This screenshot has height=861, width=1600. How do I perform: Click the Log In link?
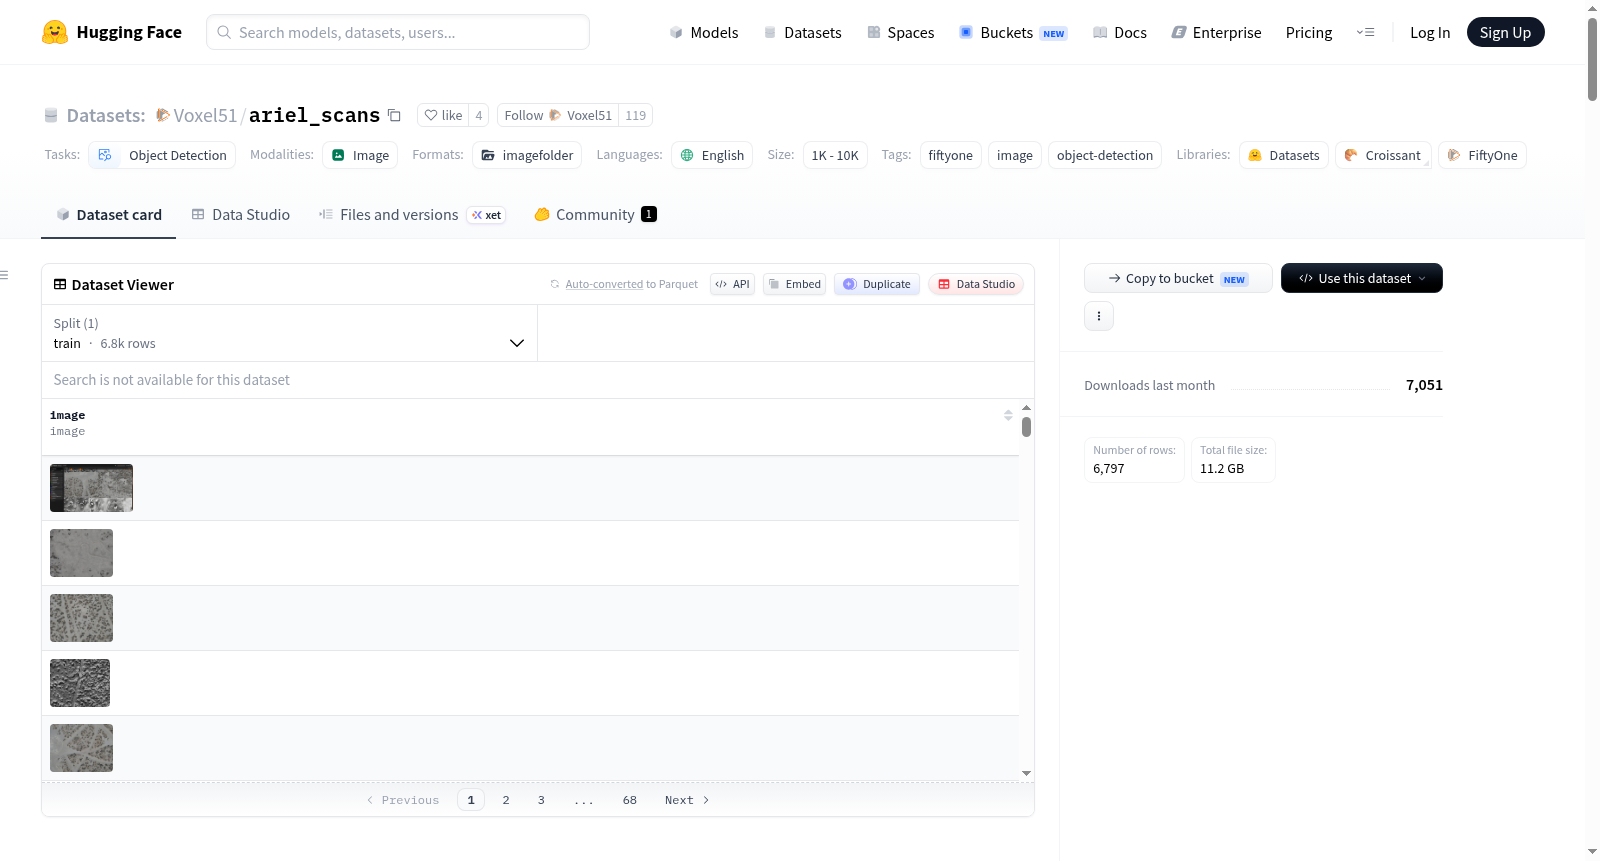(1430, 32)
